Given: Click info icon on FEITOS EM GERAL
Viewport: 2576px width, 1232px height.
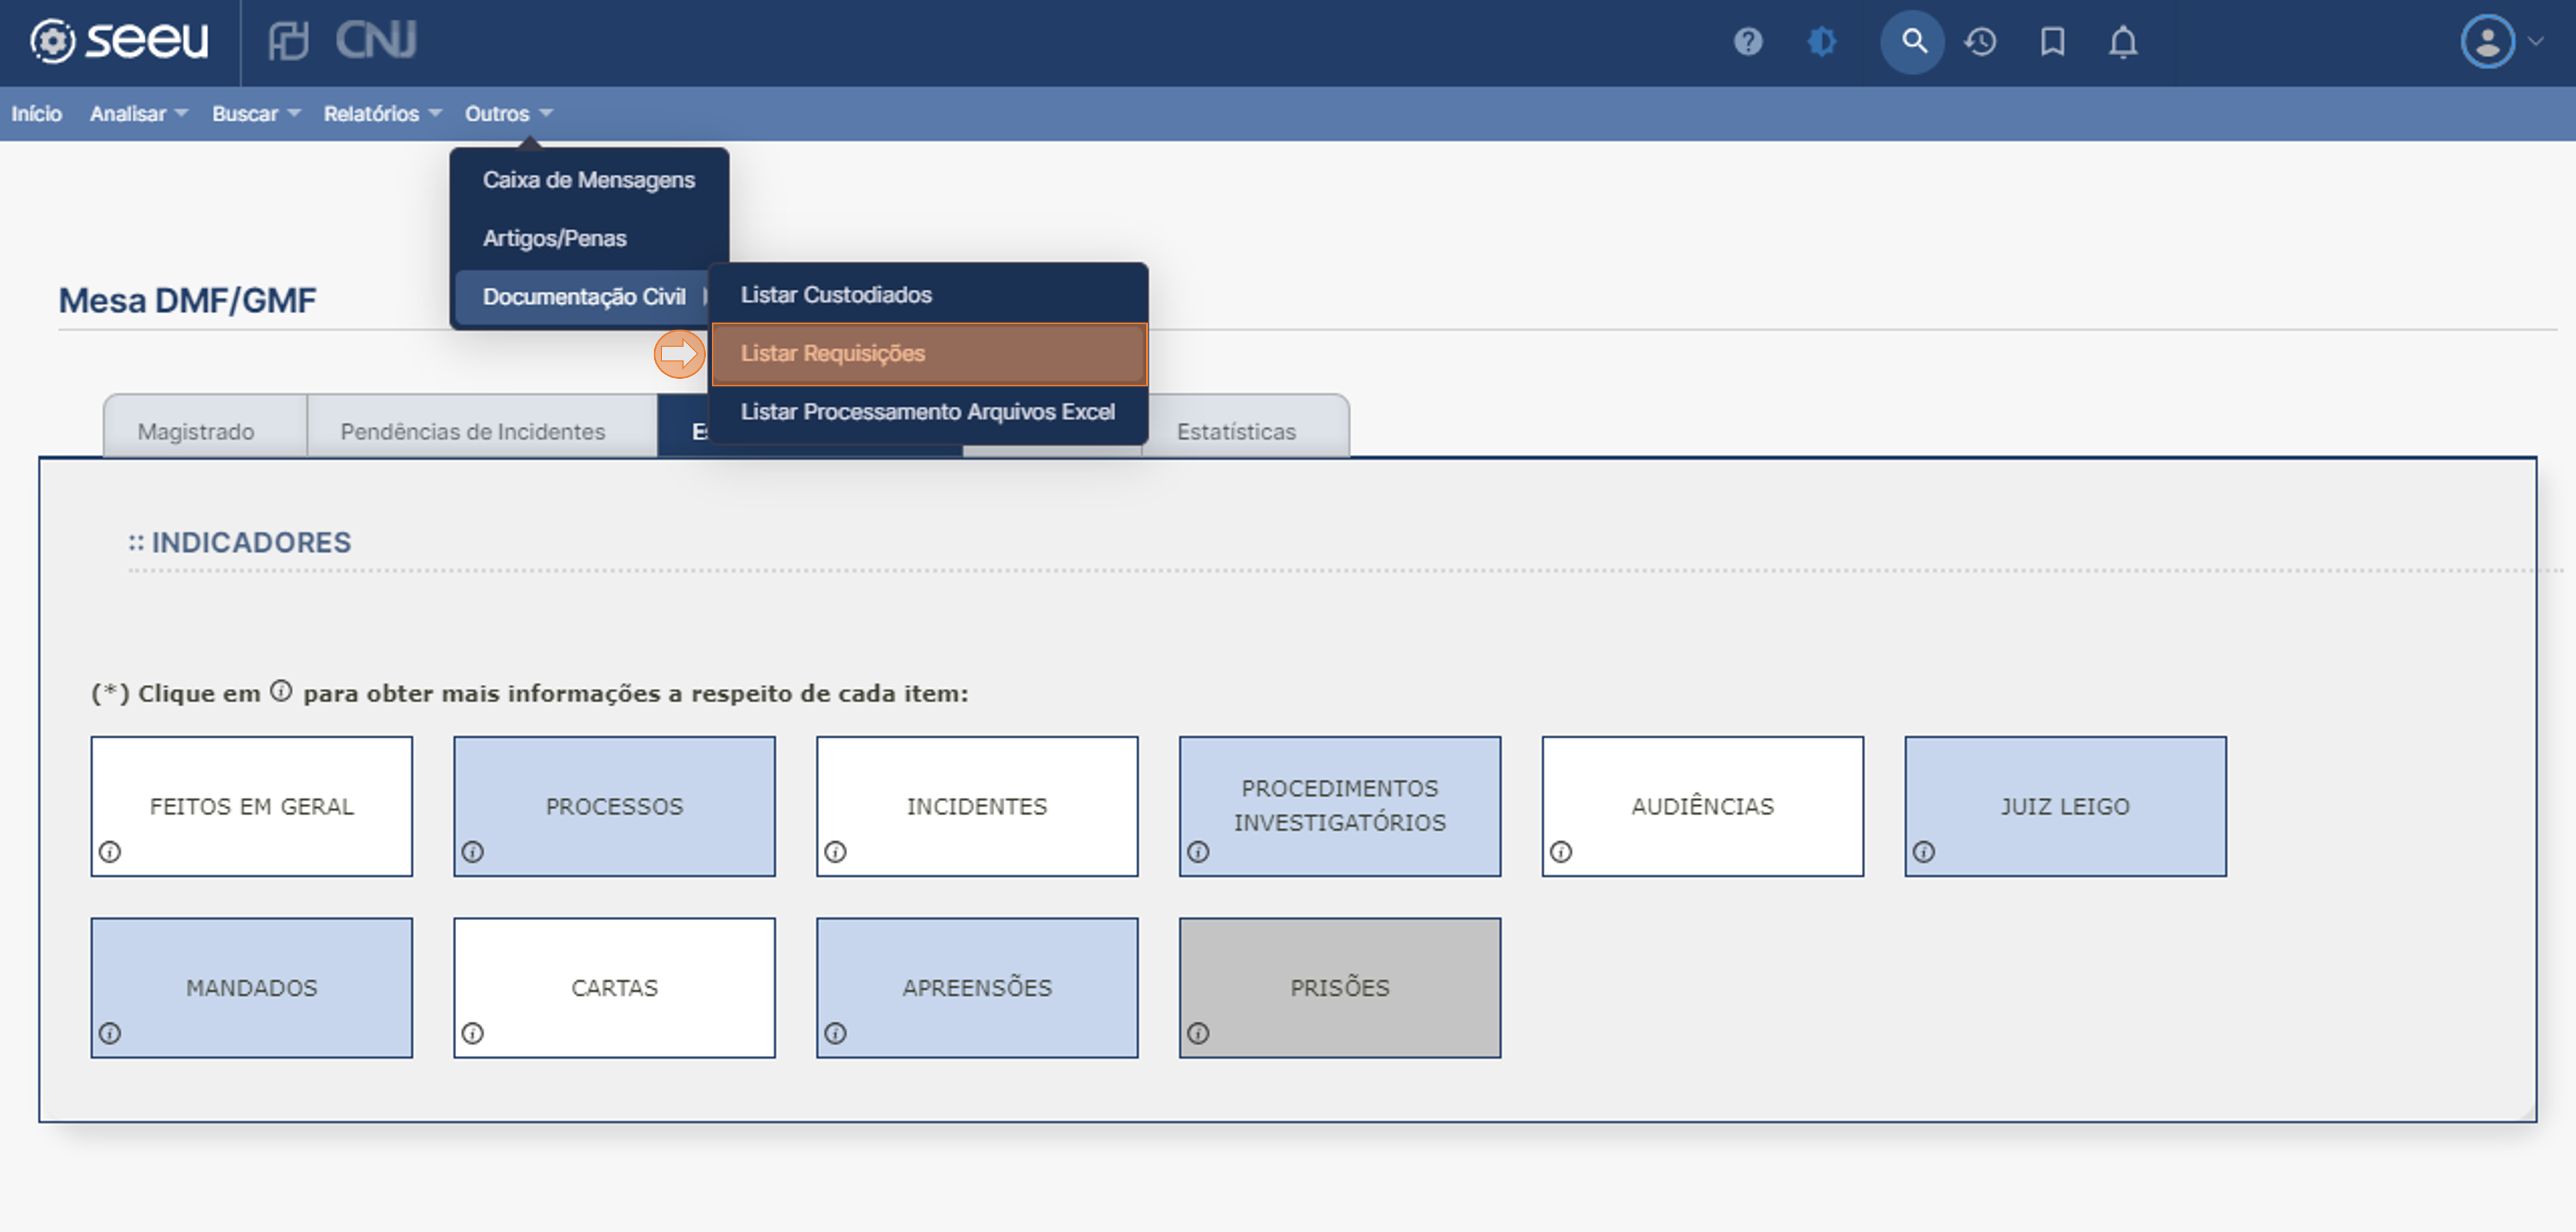Looking at the screenshot, I should 110,852.
